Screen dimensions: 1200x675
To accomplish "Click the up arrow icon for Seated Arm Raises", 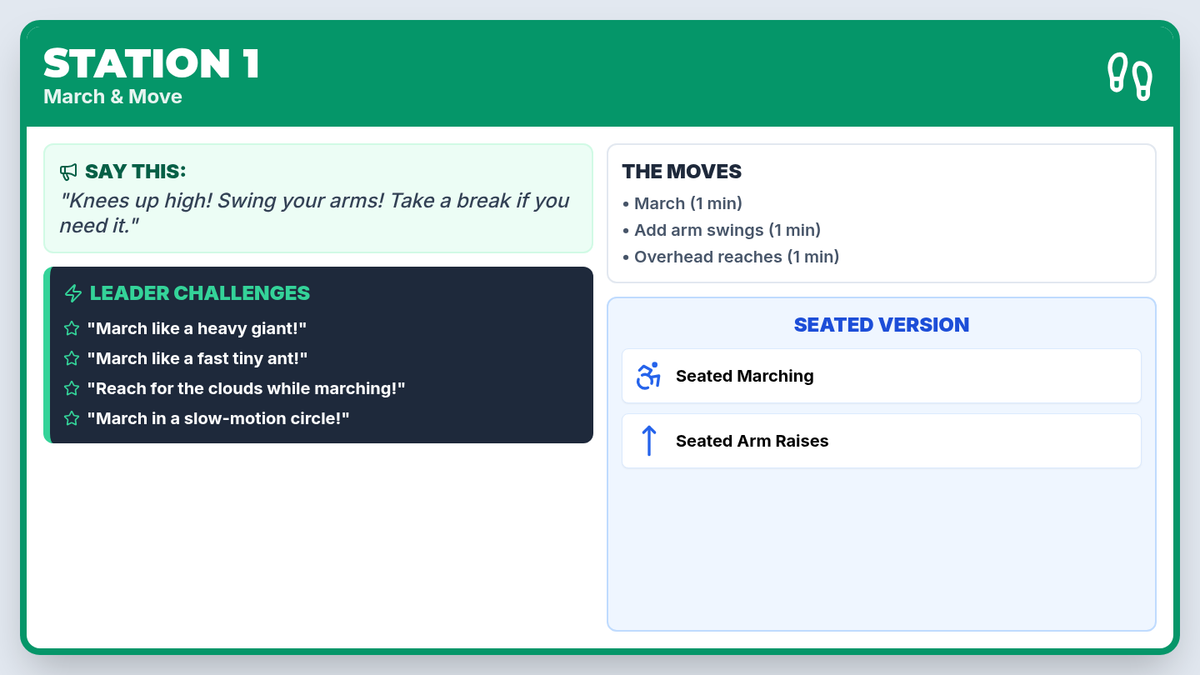I will coord(649,441).
